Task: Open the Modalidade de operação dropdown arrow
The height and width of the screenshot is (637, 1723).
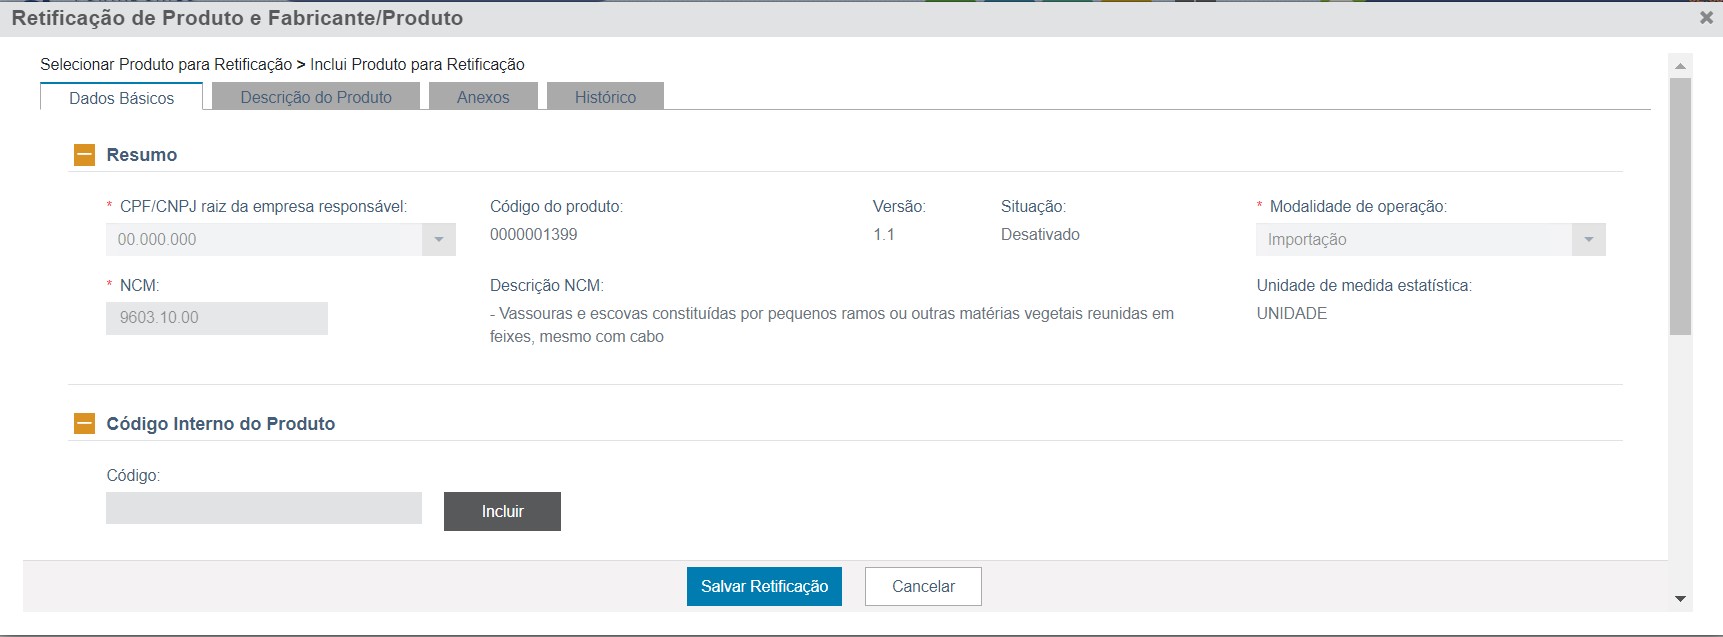Action: (1589, 239)
